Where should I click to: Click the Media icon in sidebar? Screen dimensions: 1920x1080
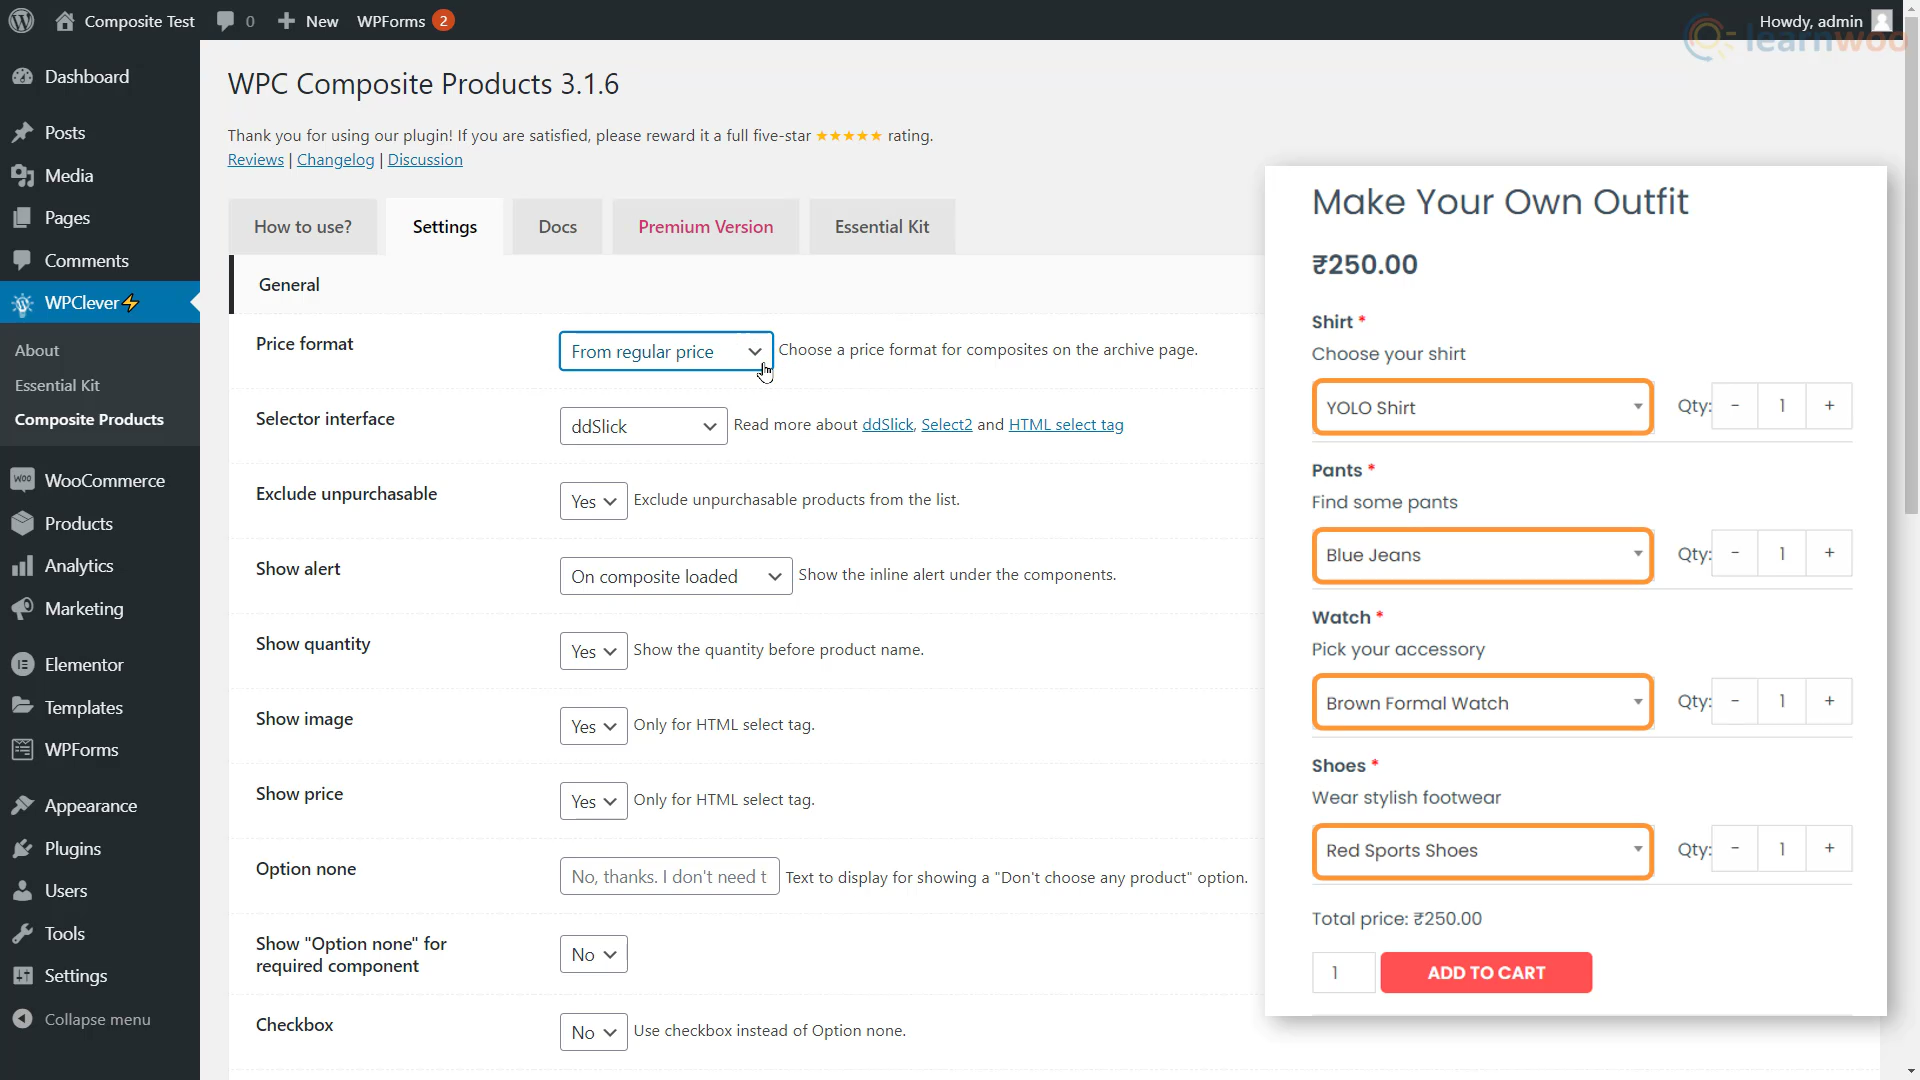[x=22, y=176]
